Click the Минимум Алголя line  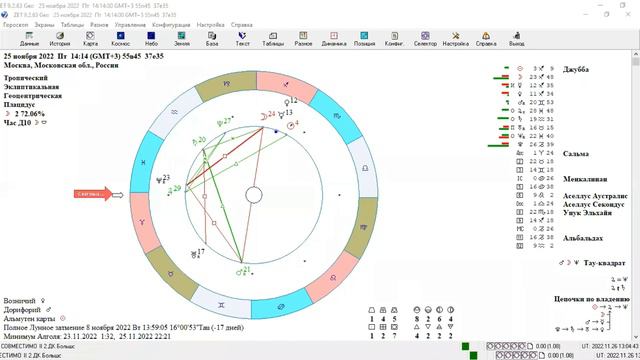tap(87, 336)
